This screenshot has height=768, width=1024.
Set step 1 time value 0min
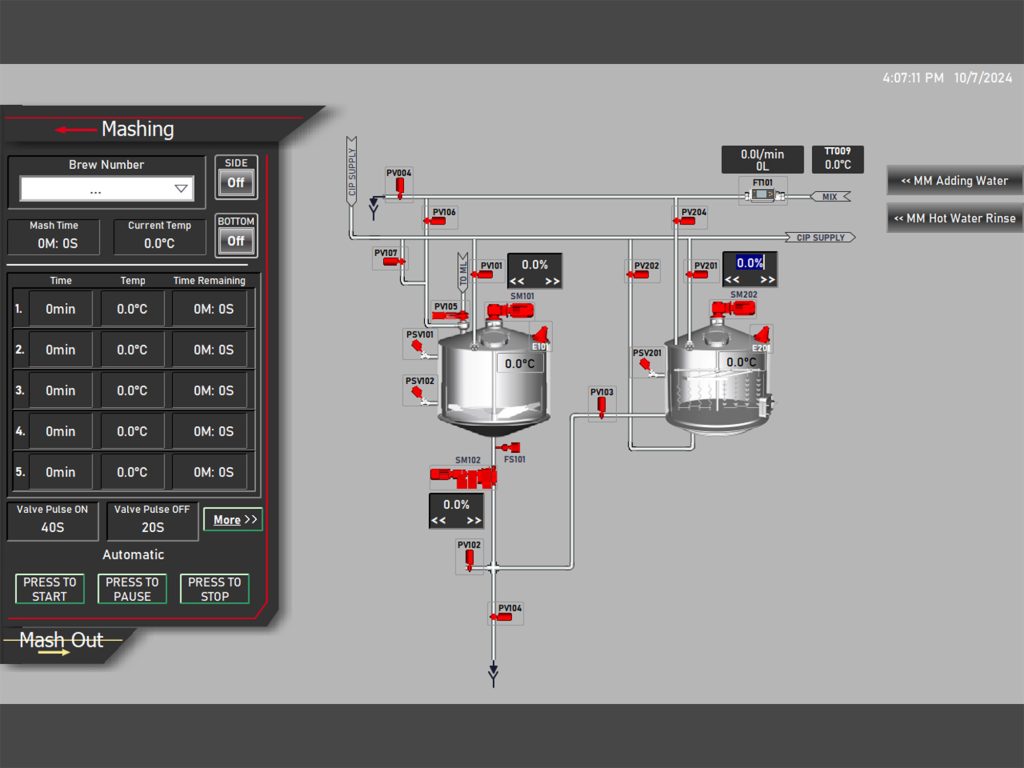tap(60, 309)
